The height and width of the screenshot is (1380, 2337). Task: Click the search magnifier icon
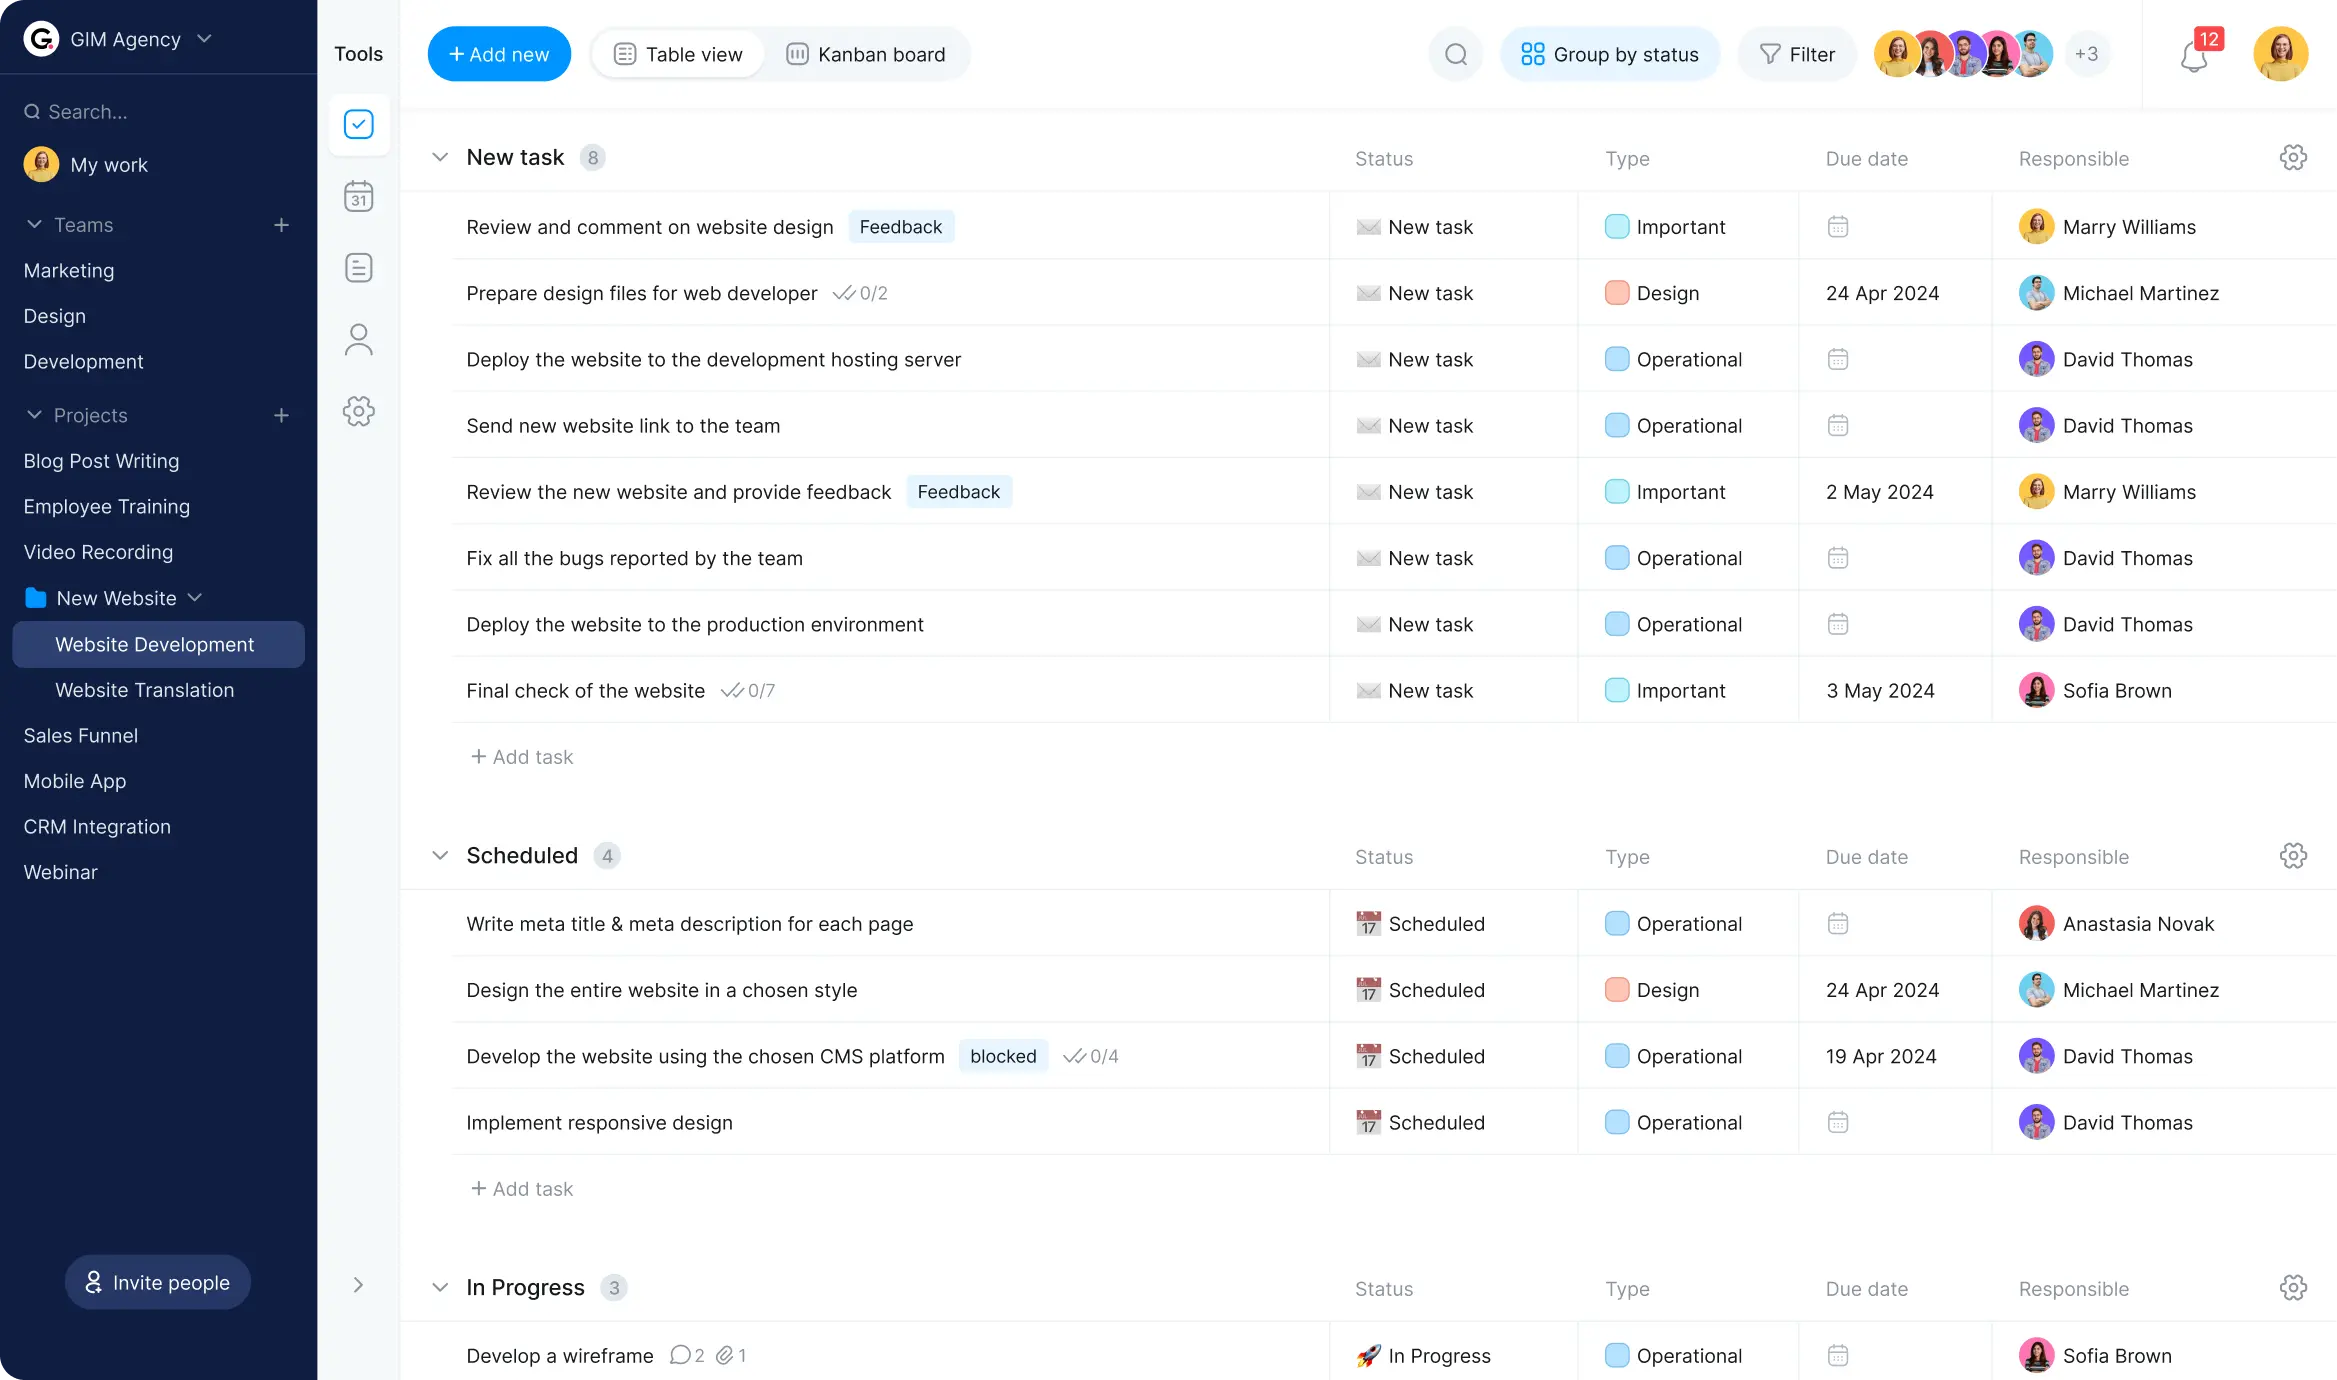[x=1457, y=54]
